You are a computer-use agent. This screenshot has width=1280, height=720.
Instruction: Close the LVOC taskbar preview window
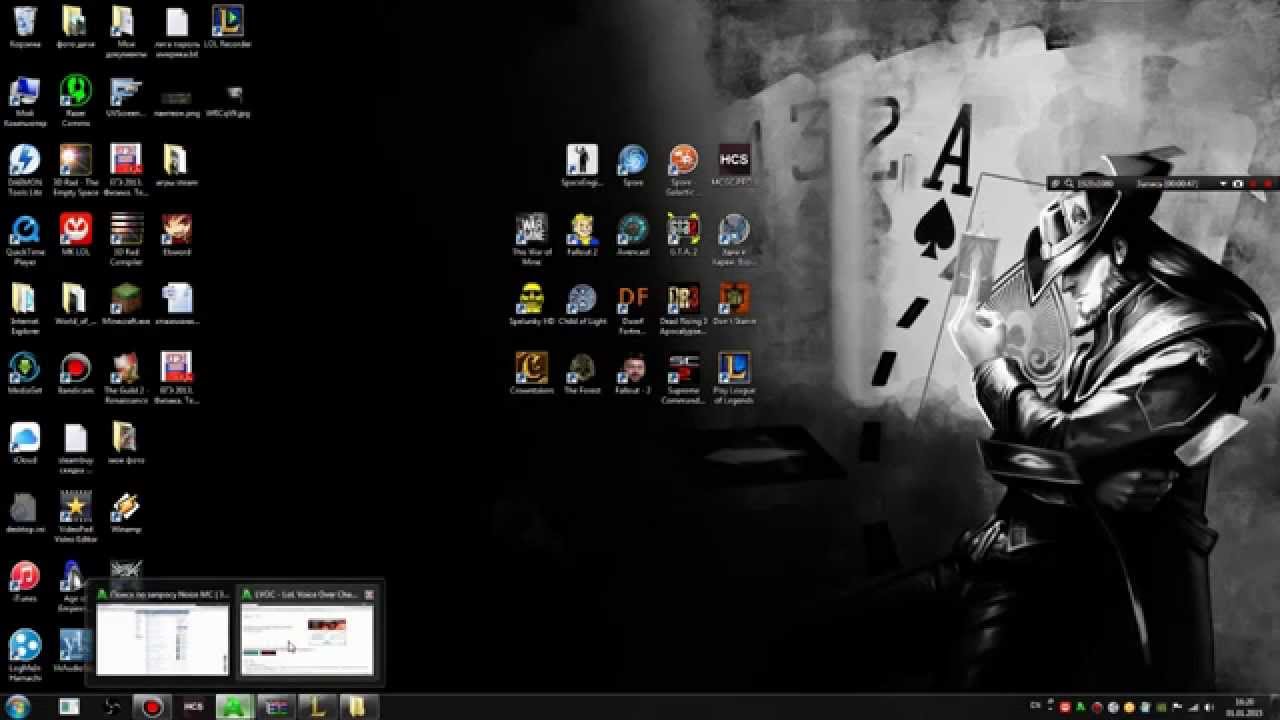[x=369, y=594]
